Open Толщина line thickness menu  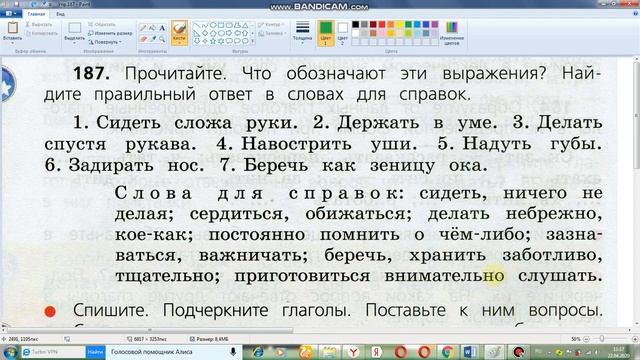(302, 32)
